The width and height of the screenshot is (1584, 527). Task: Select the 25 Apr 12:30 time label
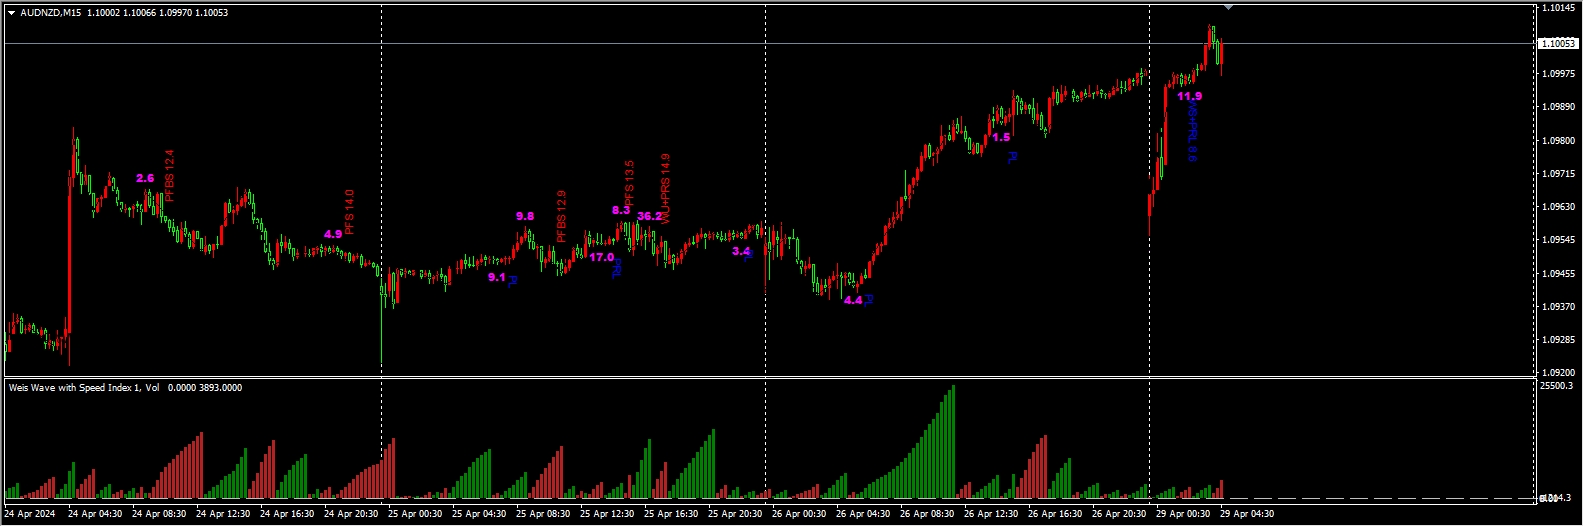(x=607, y=514)
